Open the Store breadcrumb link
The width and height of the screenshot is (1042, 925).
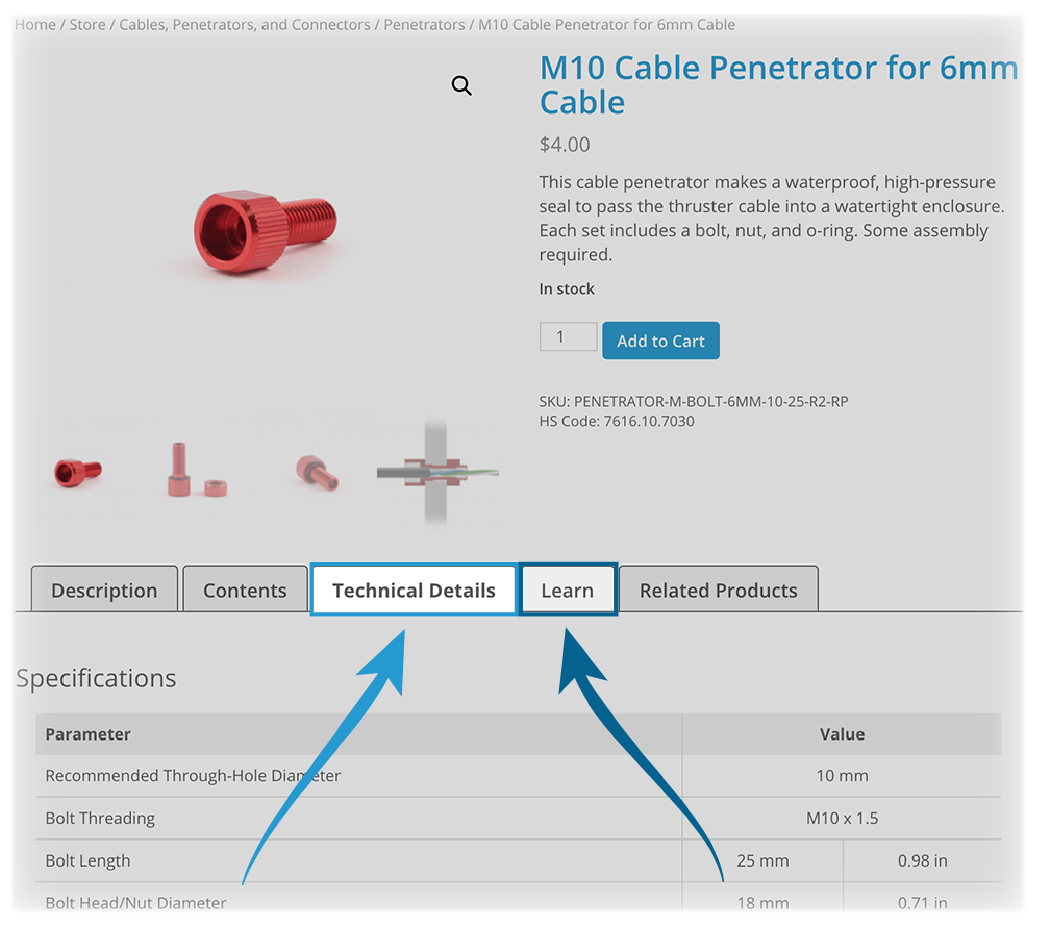pos(87,24)
